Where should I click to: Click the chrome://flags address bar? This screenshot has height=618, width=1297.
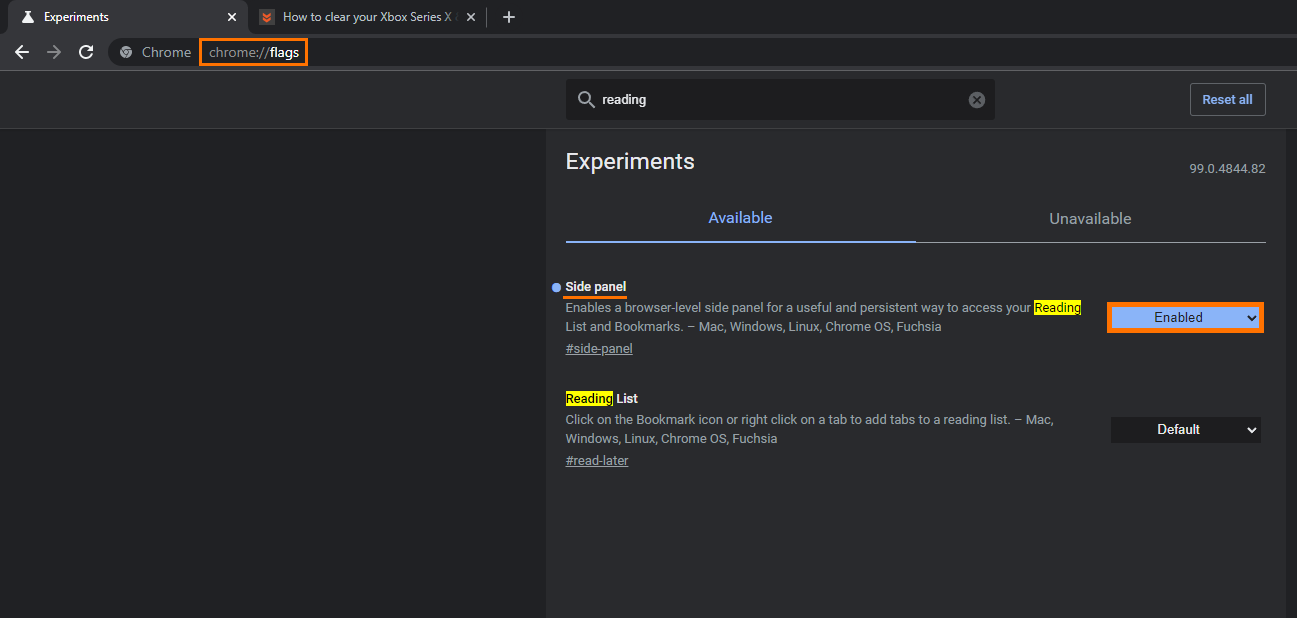253,52
